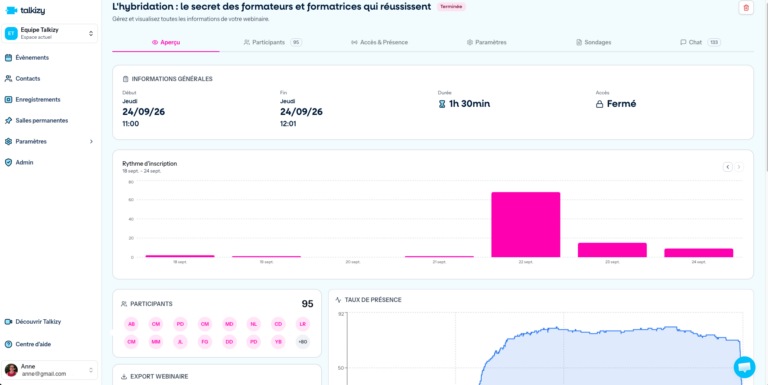Open the Anne account menu
Image resolution: width=768 pixels, height=385 pixels.
click(49, 370)
